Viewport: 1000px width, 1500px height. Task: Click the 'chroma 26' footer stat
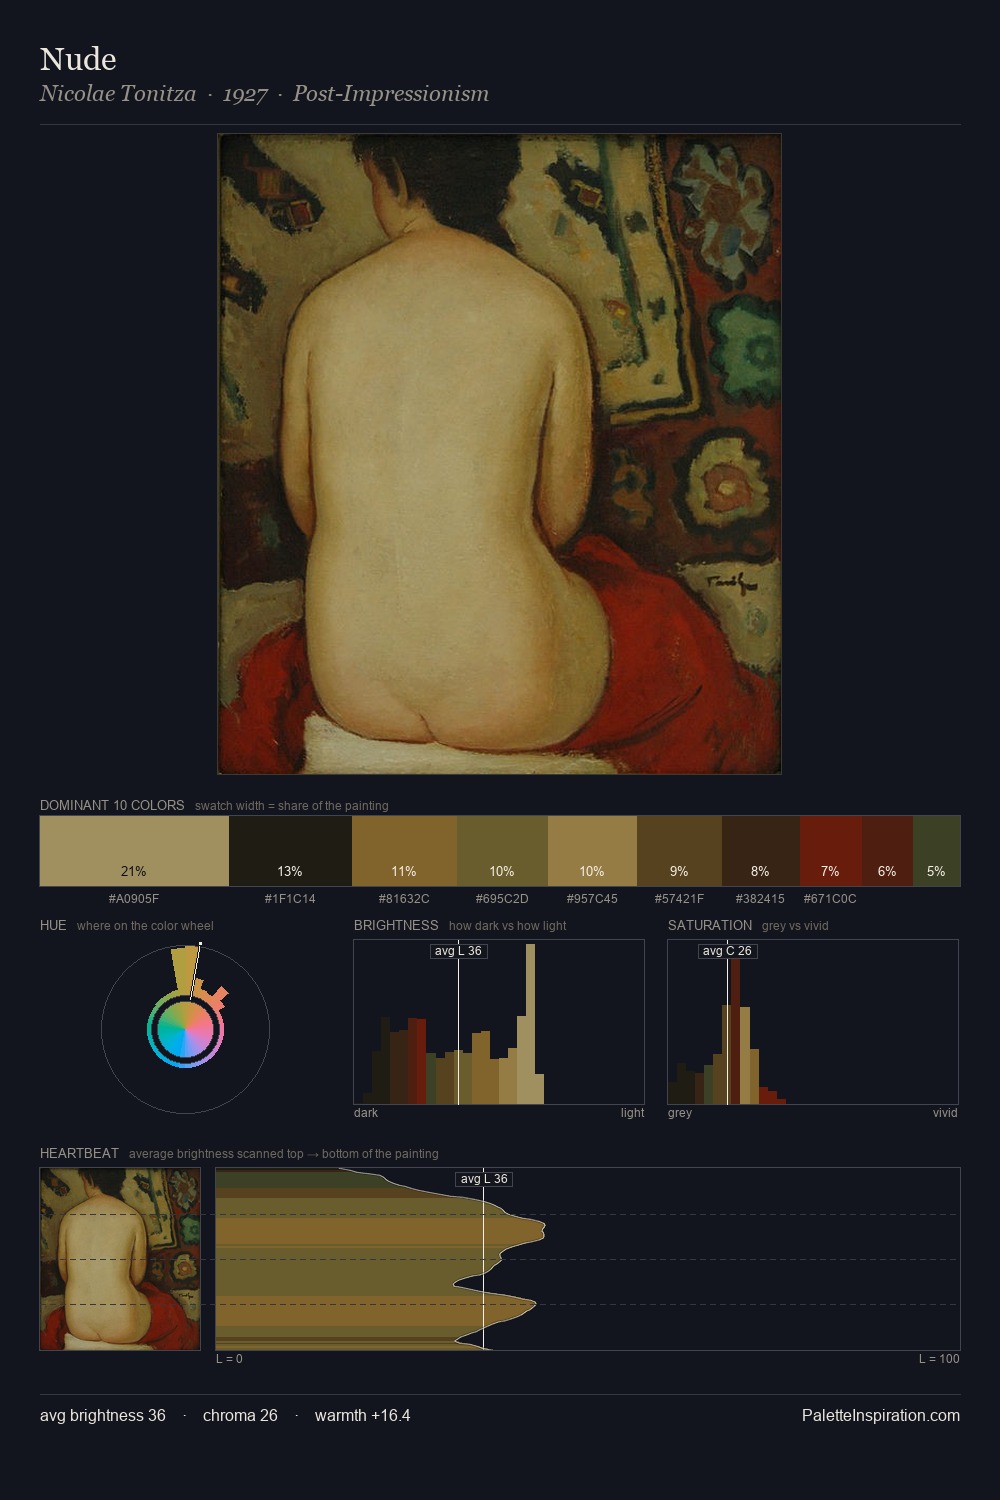point(240,1415)
